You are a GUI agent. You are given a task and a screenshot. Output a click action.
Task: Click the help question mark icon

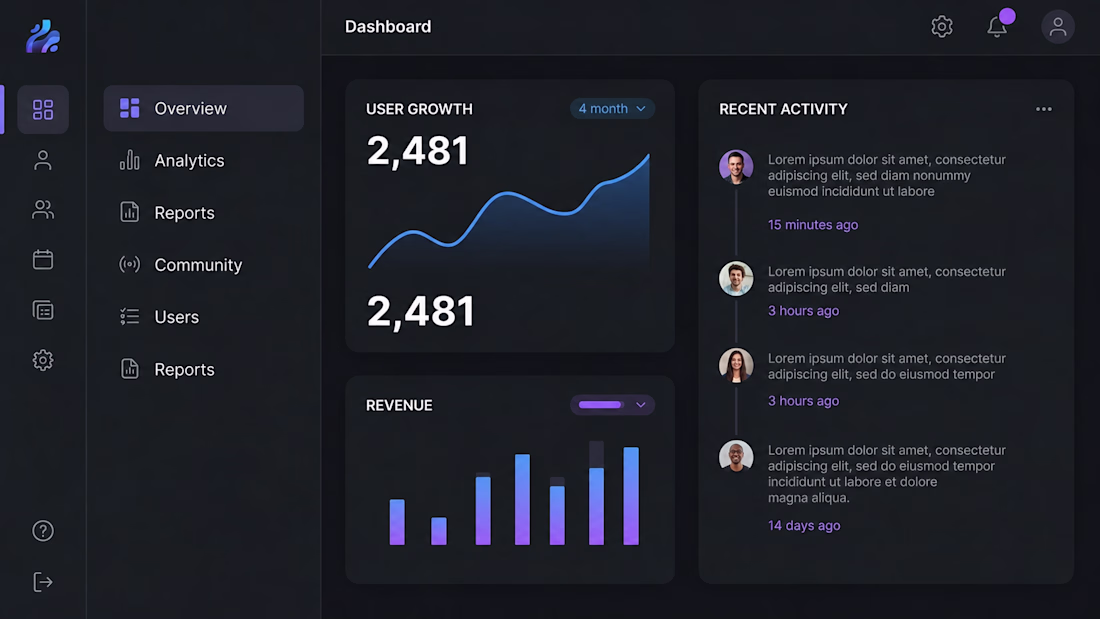tap(43, 531)
